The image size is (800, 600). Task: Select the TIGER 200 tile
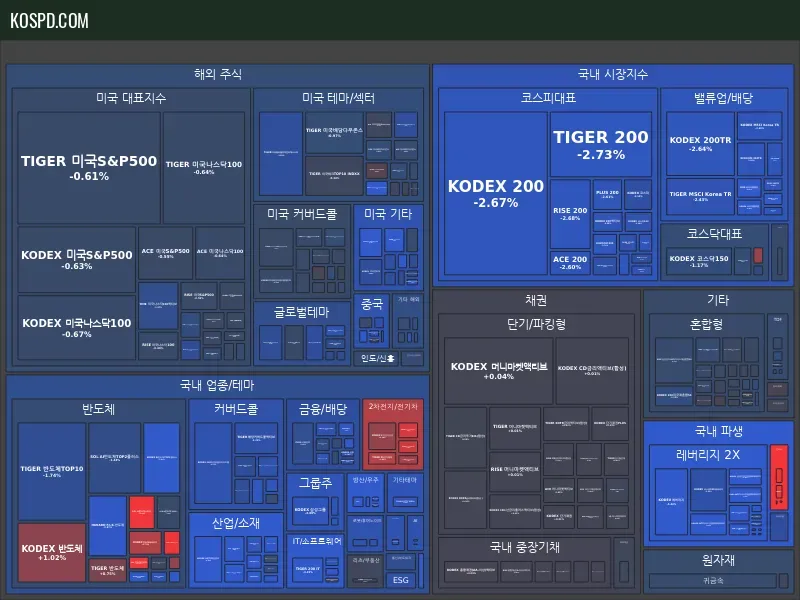pos(601,144)
